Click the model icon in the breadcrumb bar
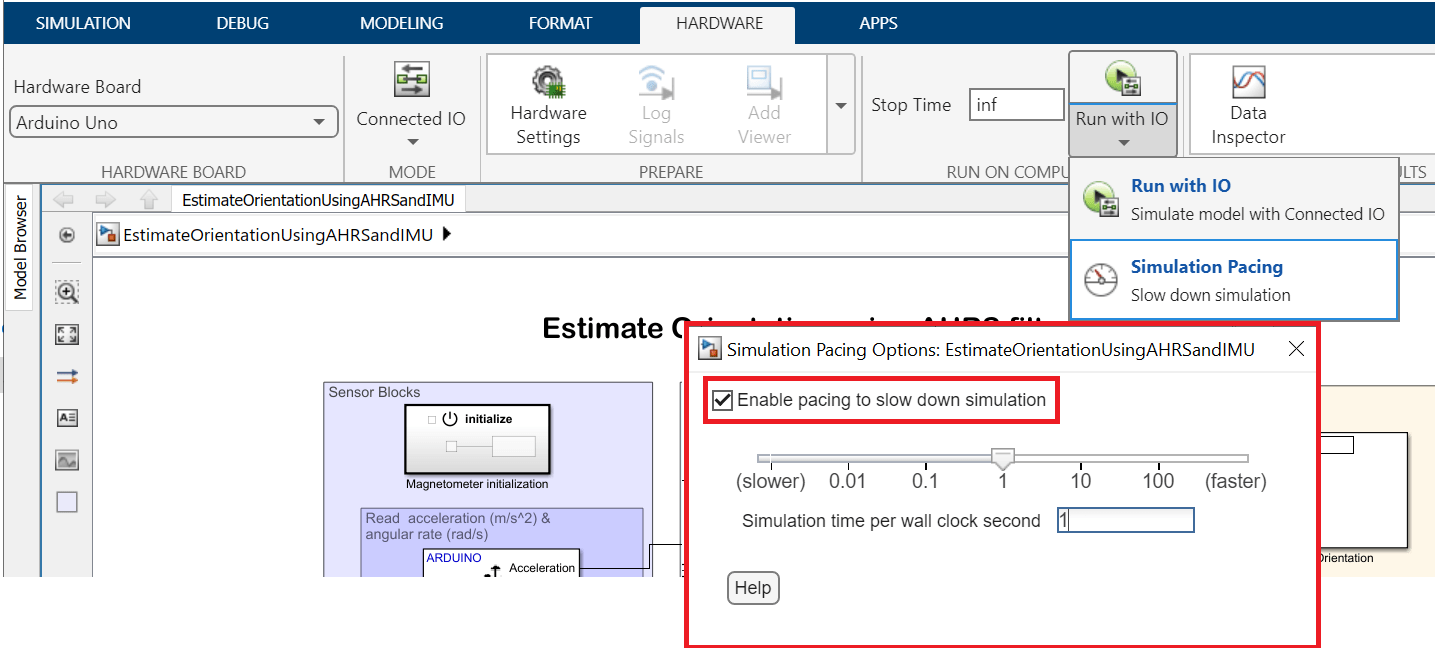Image resolution: width=1435 pixels, height=648 pixels. [108, 235]
